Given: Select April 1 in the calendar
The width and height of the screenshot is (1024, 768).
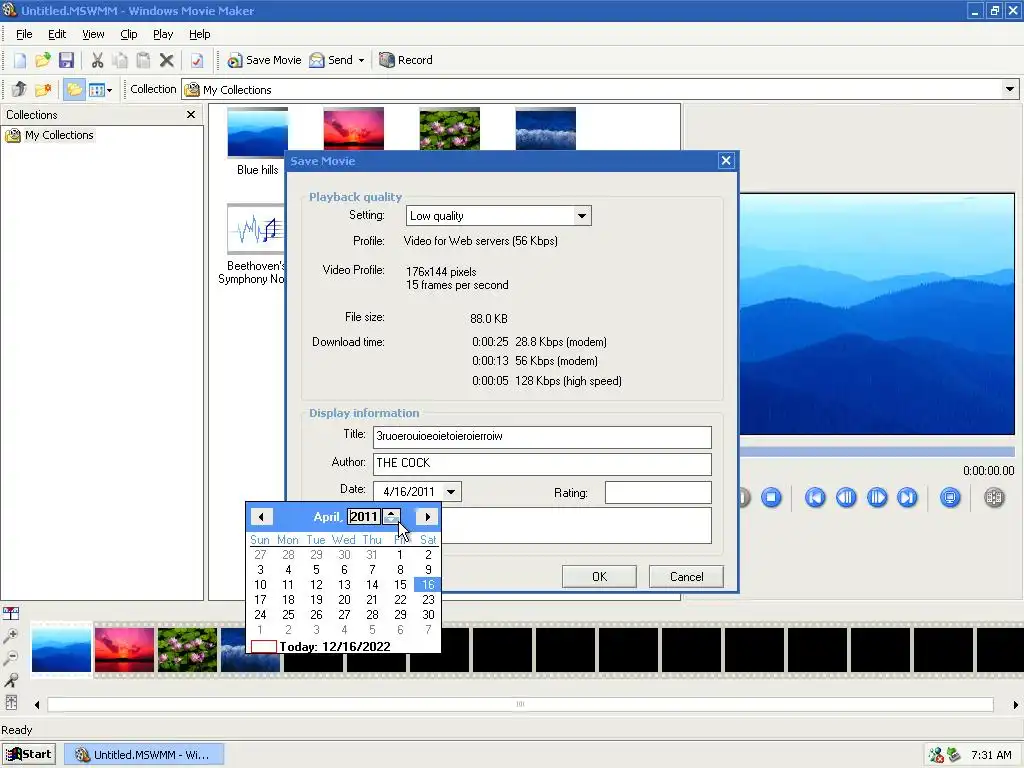Looking at the screenshot, I should pos(400,554).
